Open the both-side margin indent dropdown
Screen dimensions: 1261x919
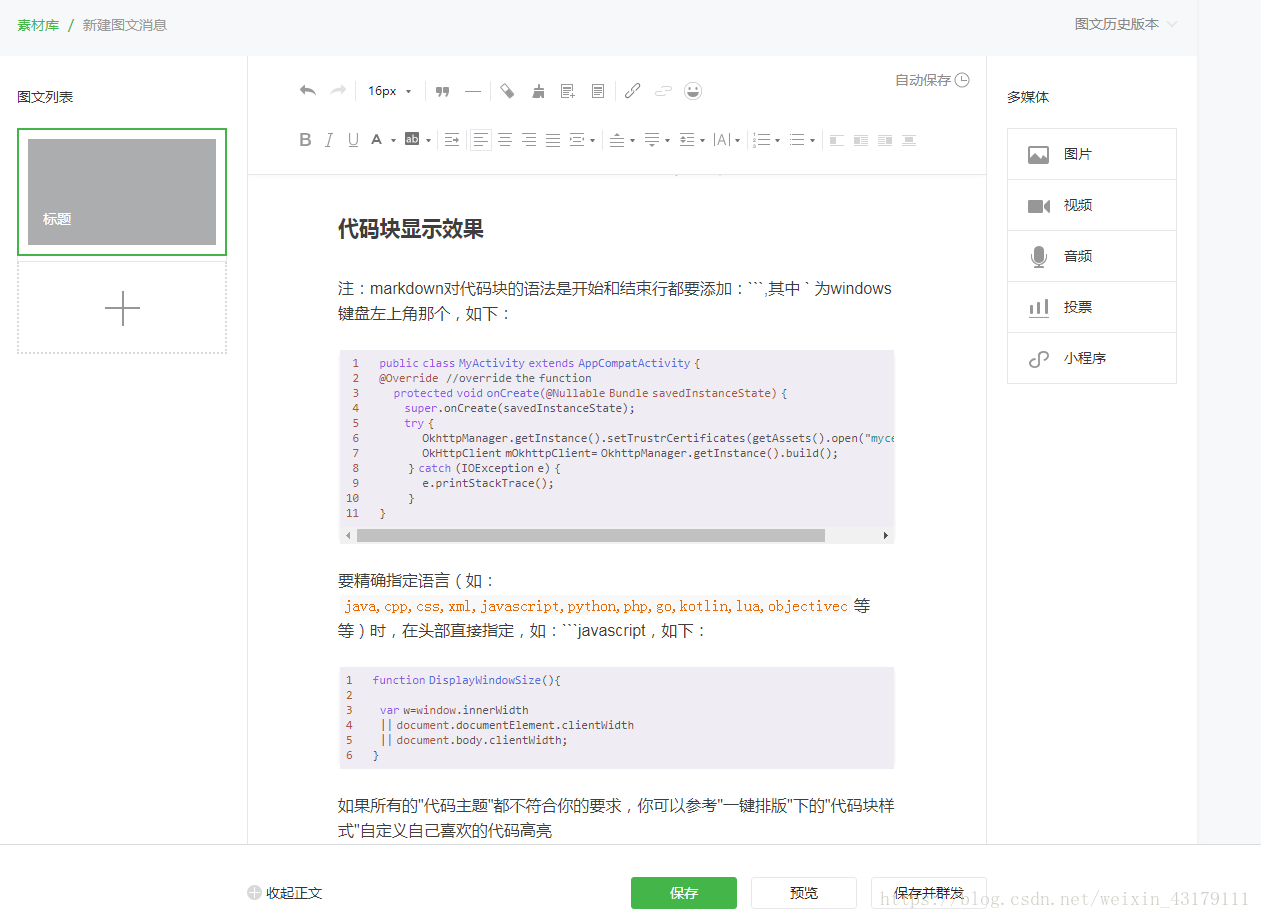tap(582, 140)
